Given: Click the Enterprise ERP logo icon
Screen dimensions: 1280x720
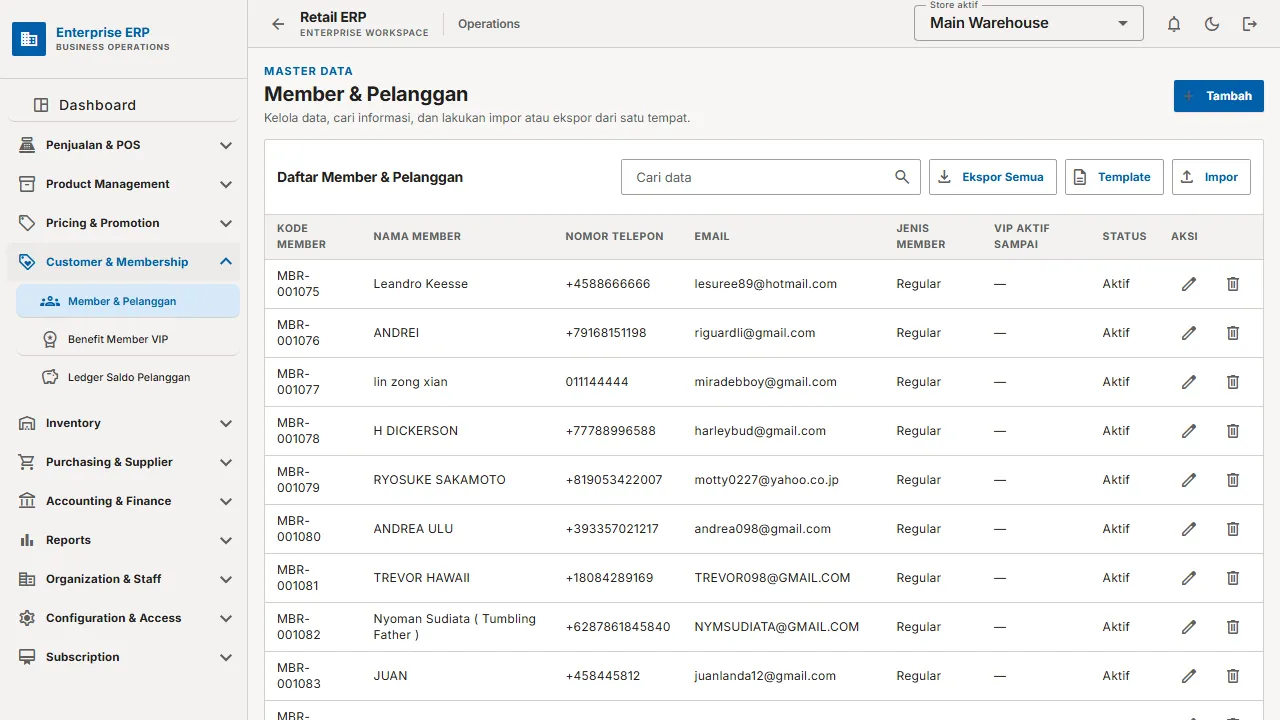Looking at the screenshot, I should 29,39.
